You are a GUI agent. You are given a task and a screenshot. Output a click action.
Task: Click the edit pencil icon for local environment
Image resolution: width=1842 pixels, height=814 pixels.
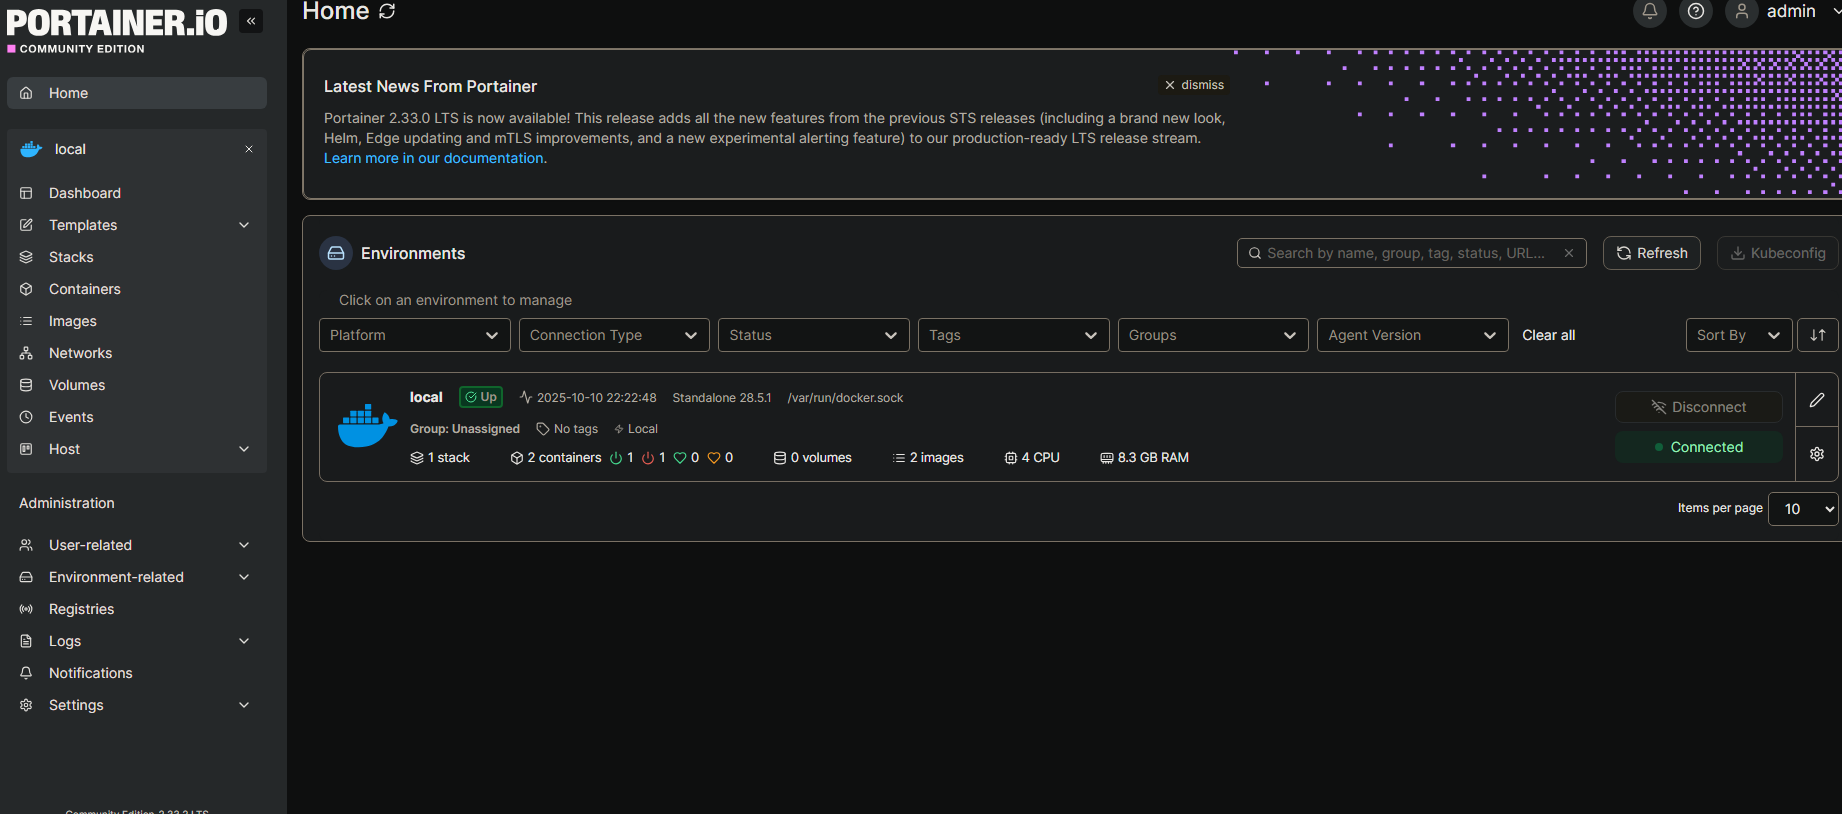1817,400
